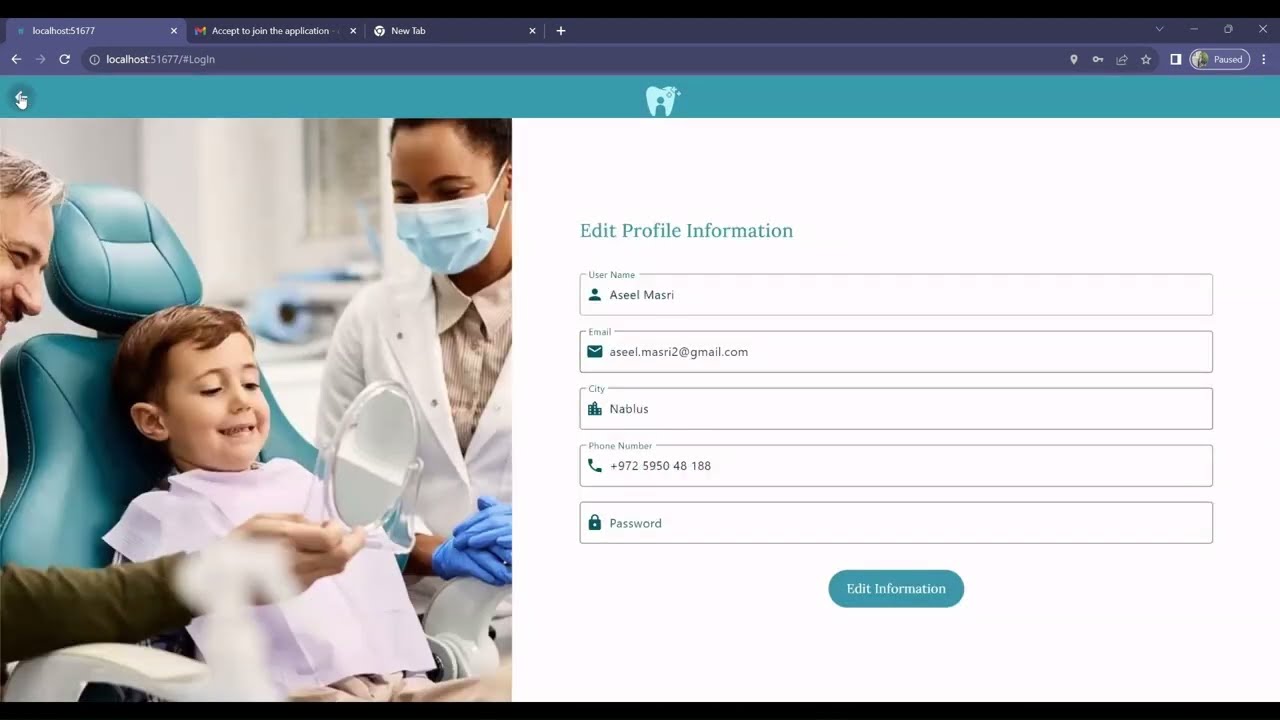Click the City field containing Nablus

click(896, 409)
